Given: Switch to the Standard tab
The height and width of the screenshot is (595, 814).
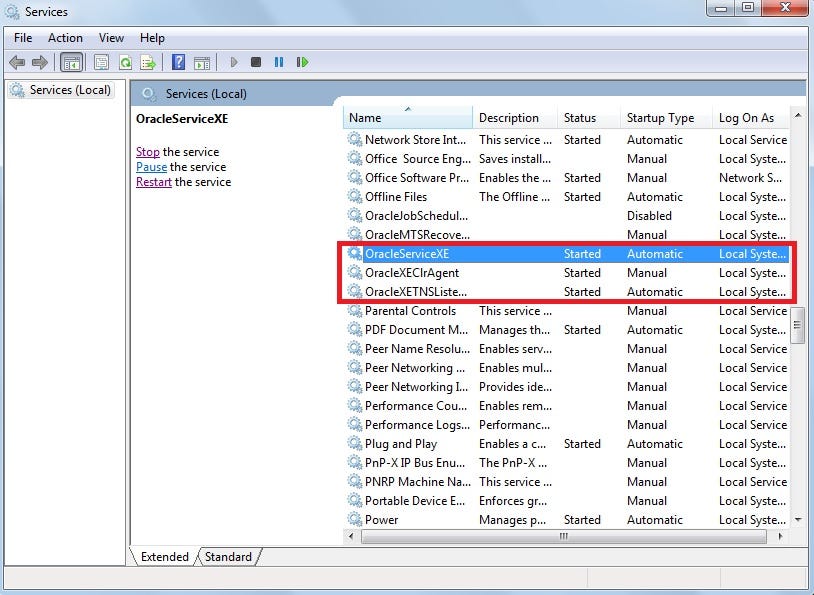Looking at the screenshot, I should (x=228, y=557).
